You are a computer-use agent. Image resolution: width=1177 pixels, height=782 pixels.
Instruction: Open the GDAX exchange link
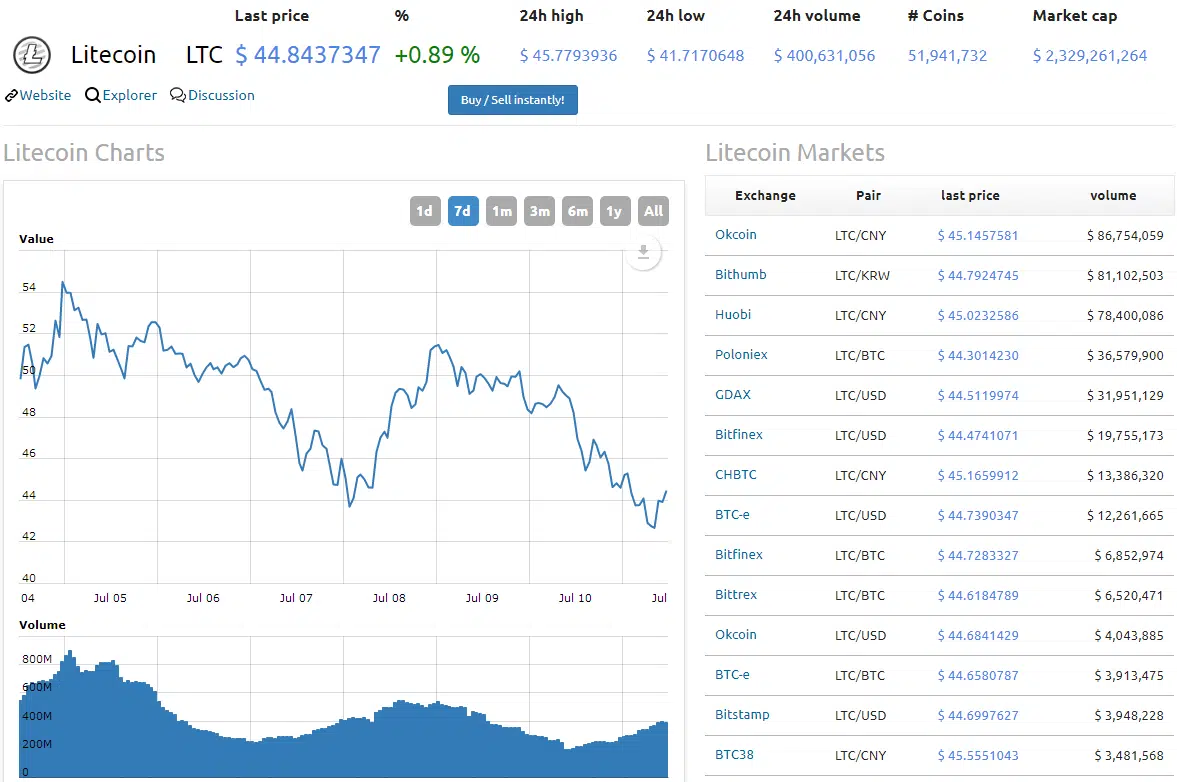(733, 395)
